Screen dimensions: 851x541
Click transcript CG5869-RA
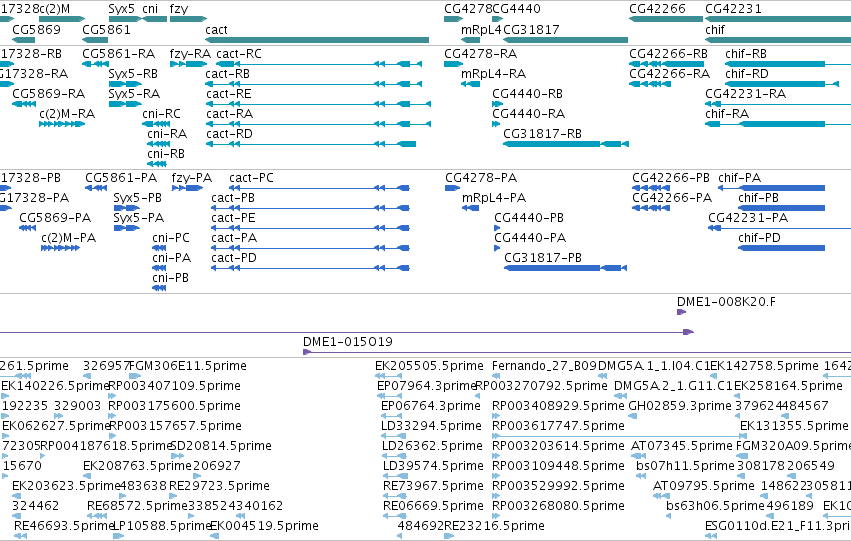point(24,104)
